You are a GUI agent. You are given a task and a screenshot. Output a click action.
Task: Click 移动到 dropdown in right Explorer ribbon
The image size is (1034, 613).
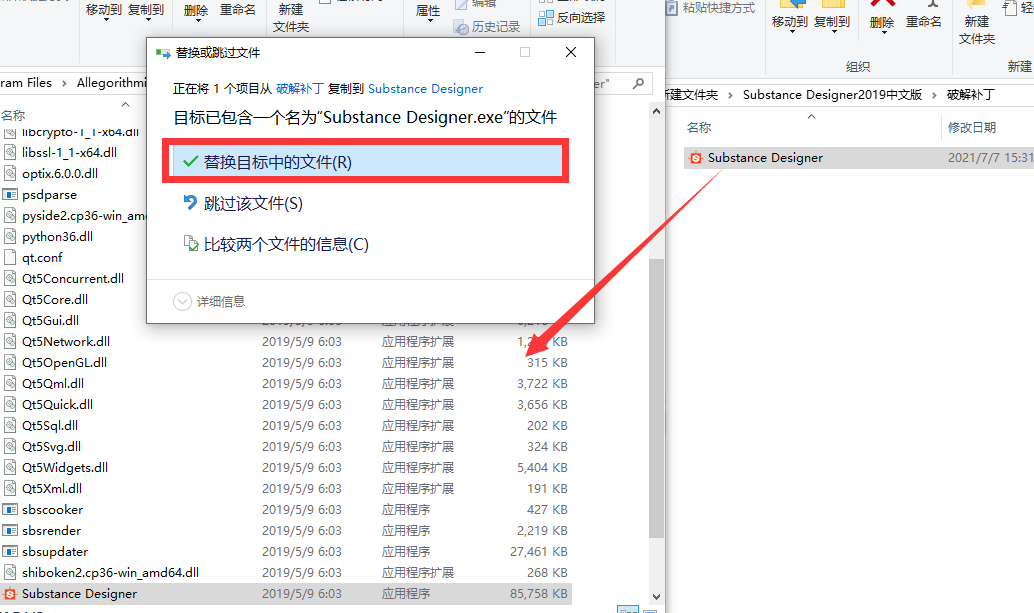[x=790, y=24]
